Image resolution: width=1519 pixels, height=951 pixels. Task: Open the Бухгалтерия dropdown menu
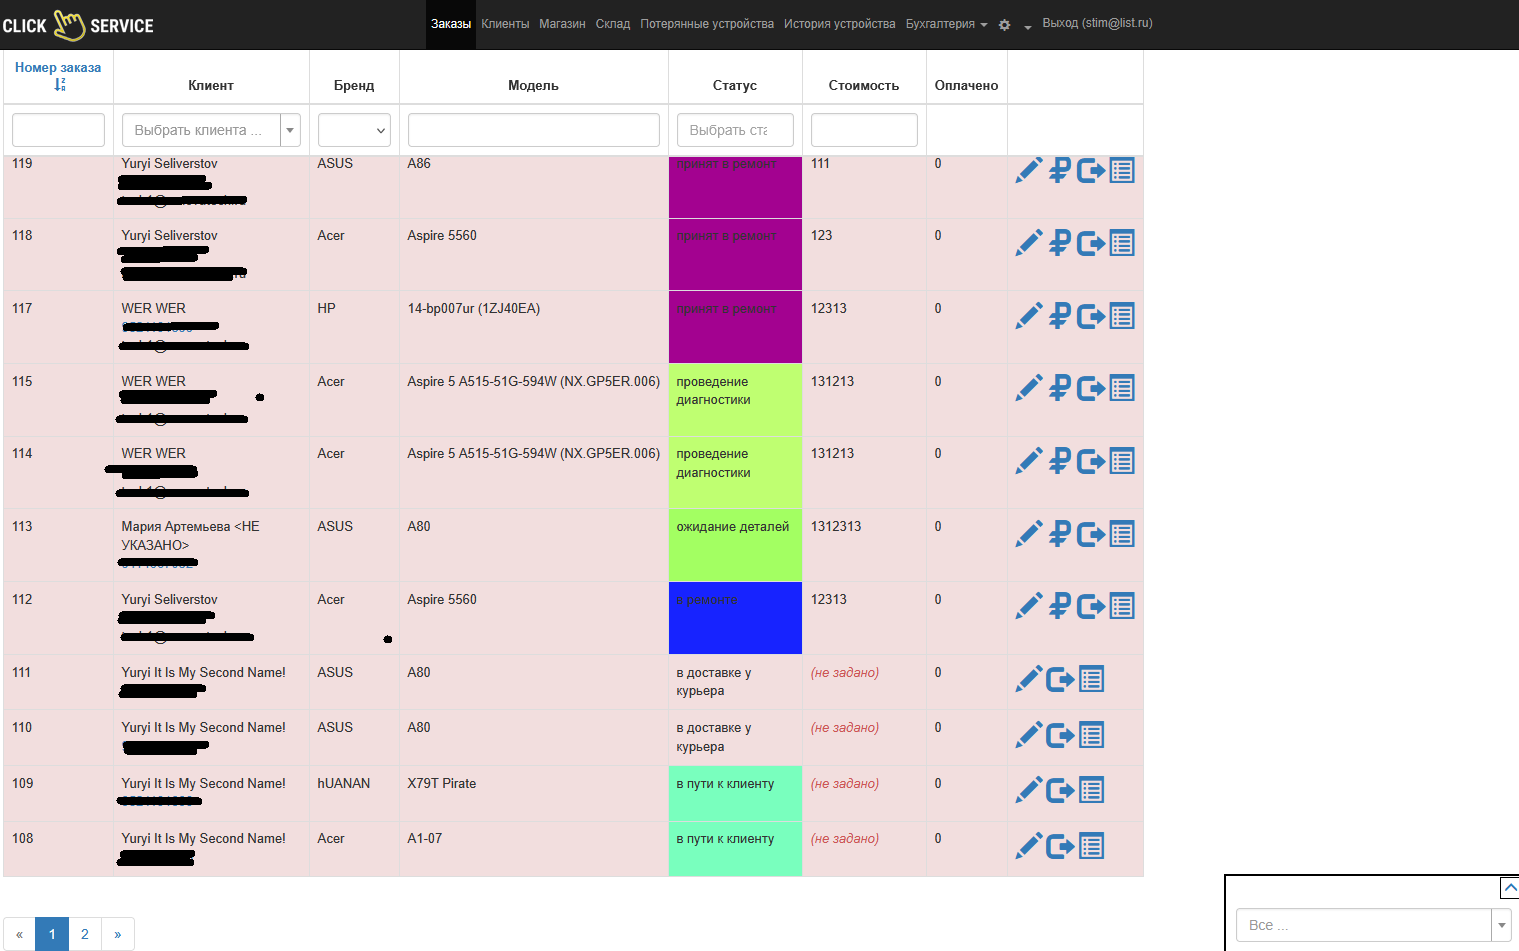[946, 24]
